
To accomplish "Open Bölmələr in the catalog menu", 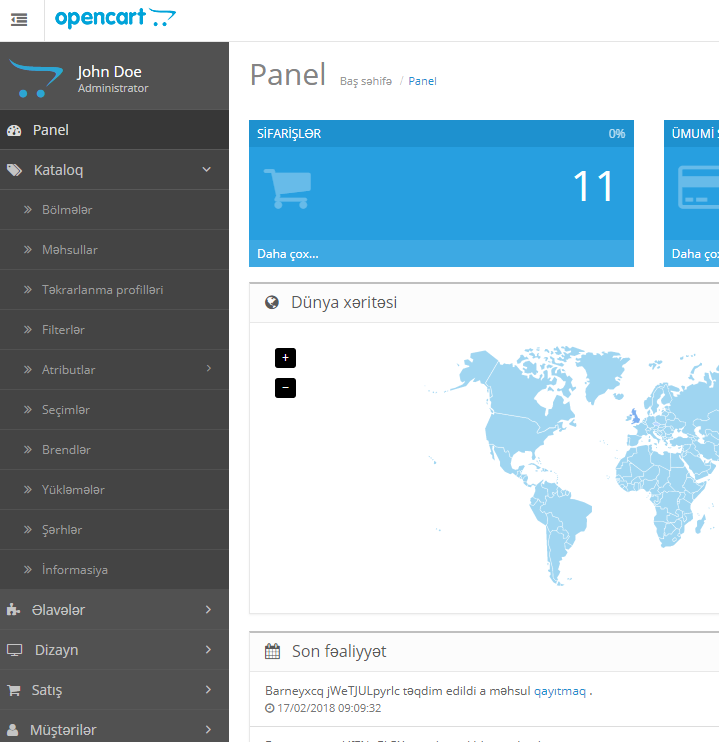I will [115, 210].
